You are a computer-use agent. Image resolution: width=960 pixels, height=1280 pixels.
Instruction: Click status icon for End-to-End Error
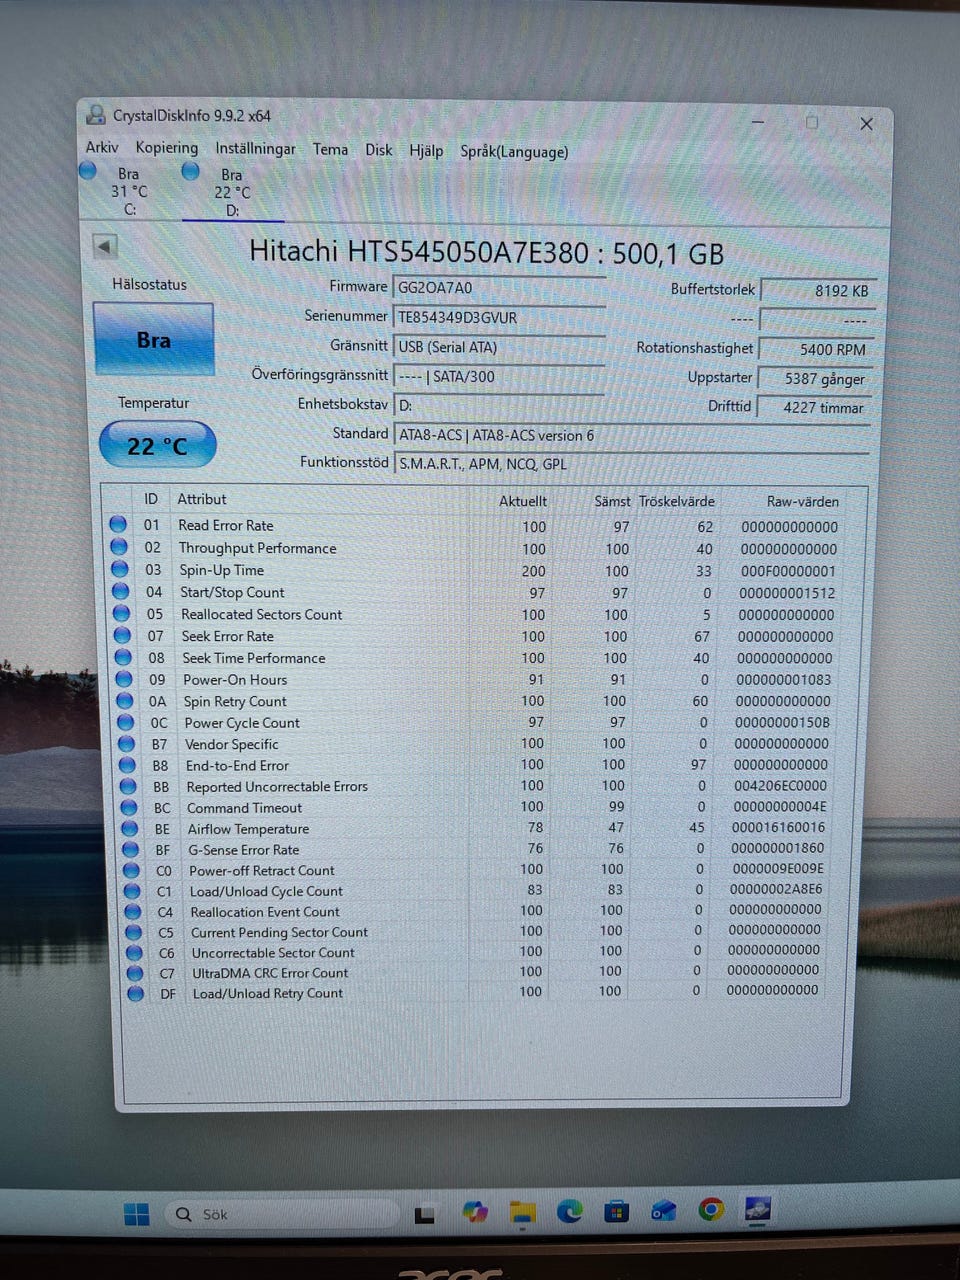click(x=127, y=765)
